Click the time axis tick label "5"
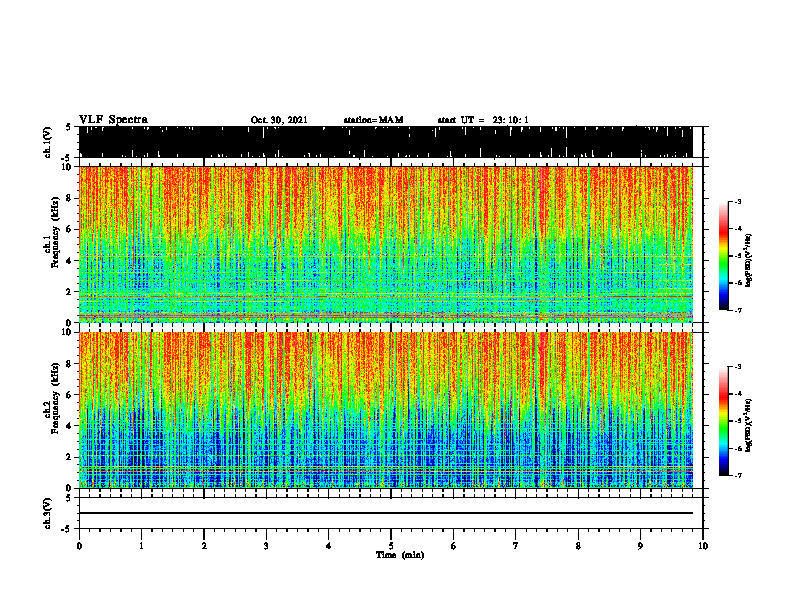The height and width of the screenshot is (612, 792). tap(391, 546)
